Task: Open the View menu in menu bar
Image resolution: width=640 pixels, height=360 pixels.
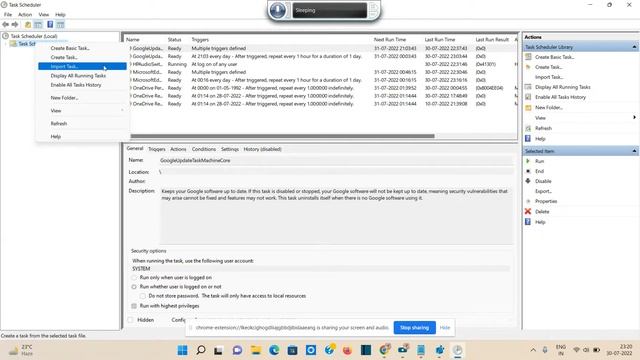Action: 44,15
